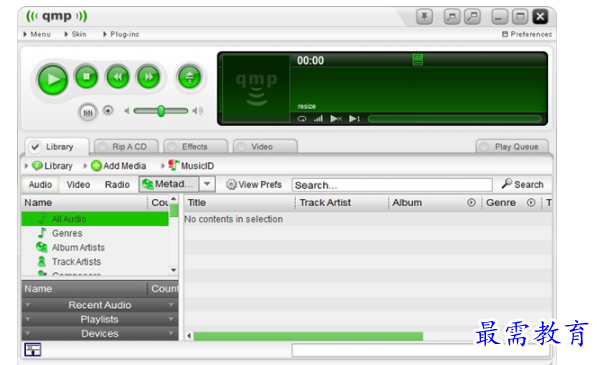Viewport: 597px width, 365px height.
Task: Click the Search magnifier button
Action: (x=522, y=184)
